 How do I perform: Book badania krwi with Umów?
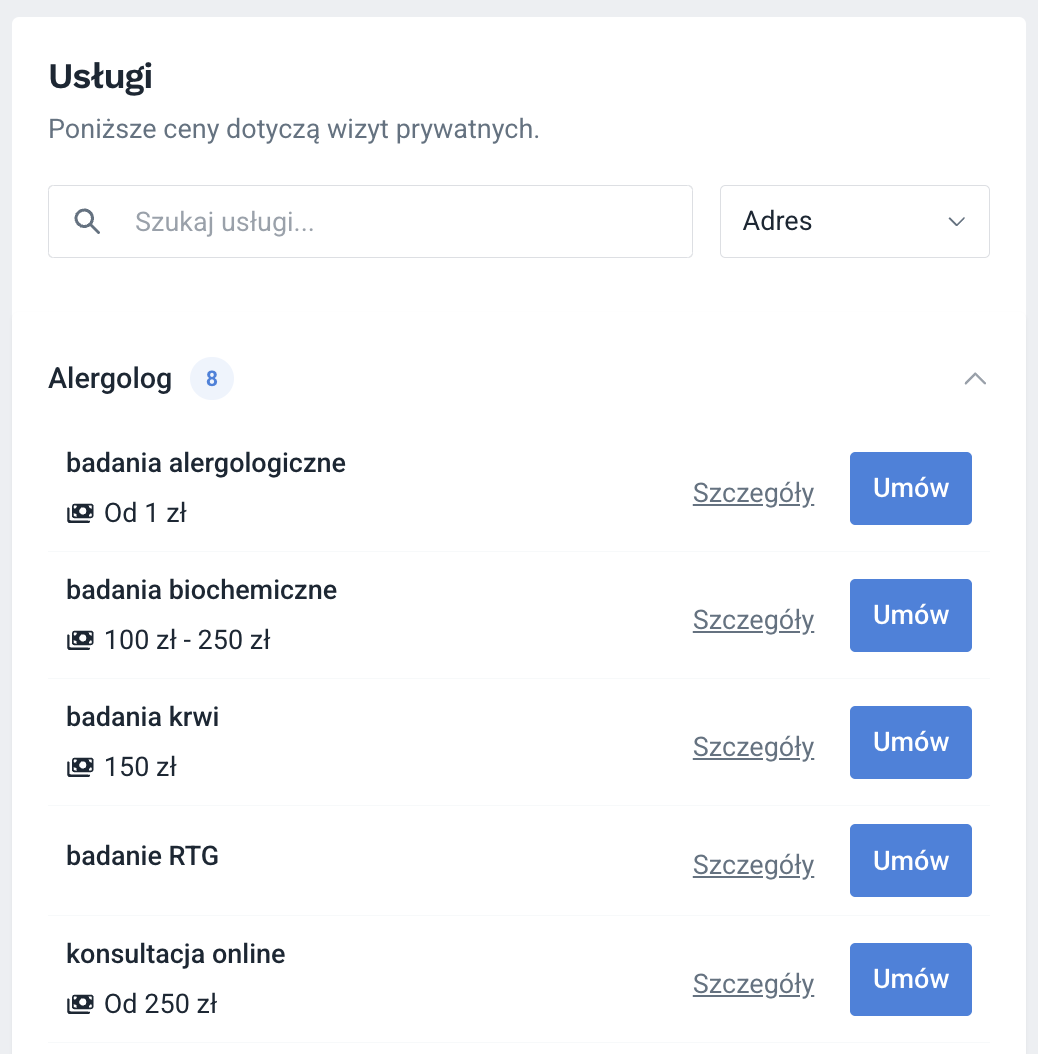click(x=910, y=742)
